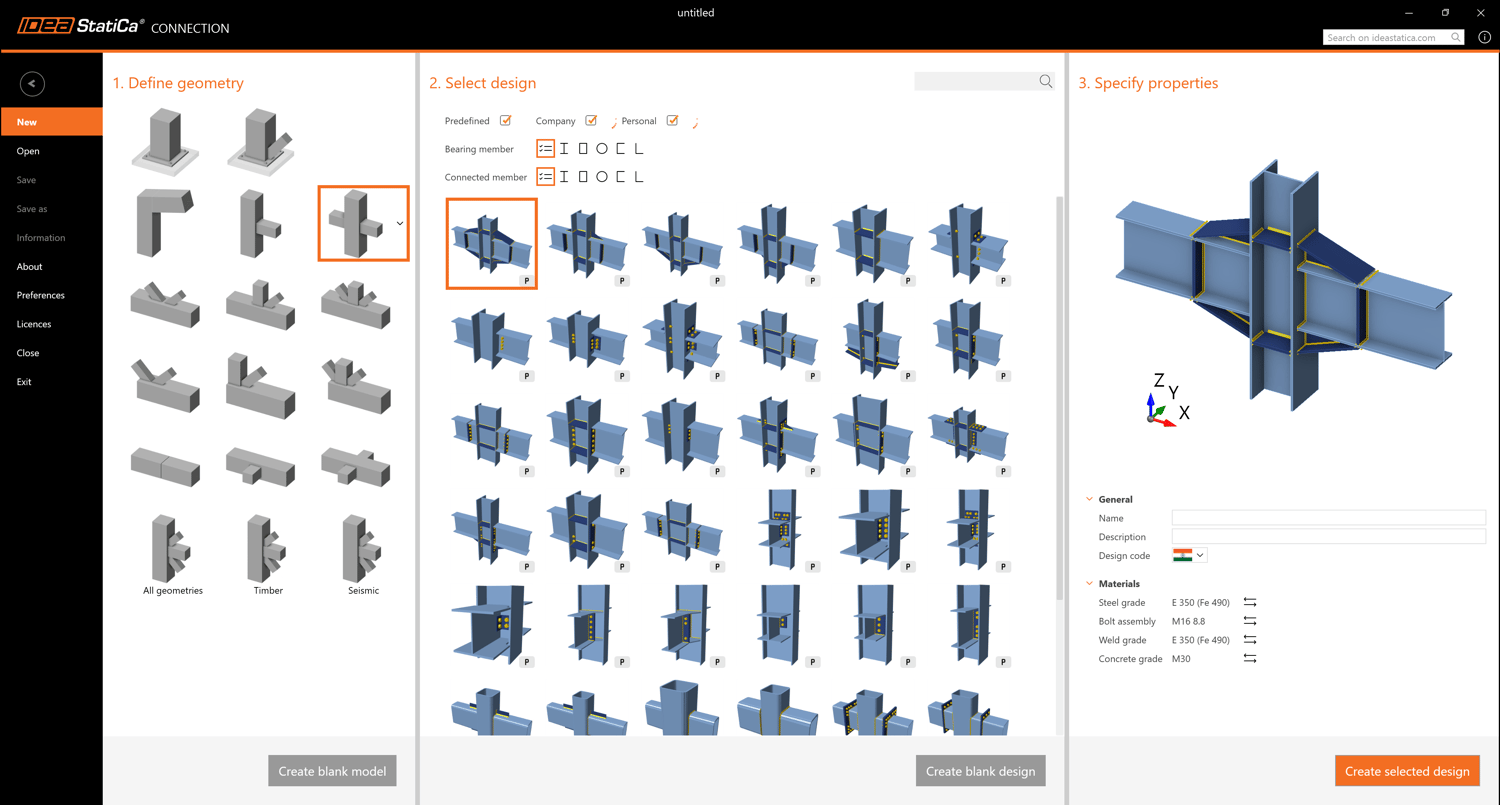
Task: Select last design thumbnail in first row
Action: (968, 243)
